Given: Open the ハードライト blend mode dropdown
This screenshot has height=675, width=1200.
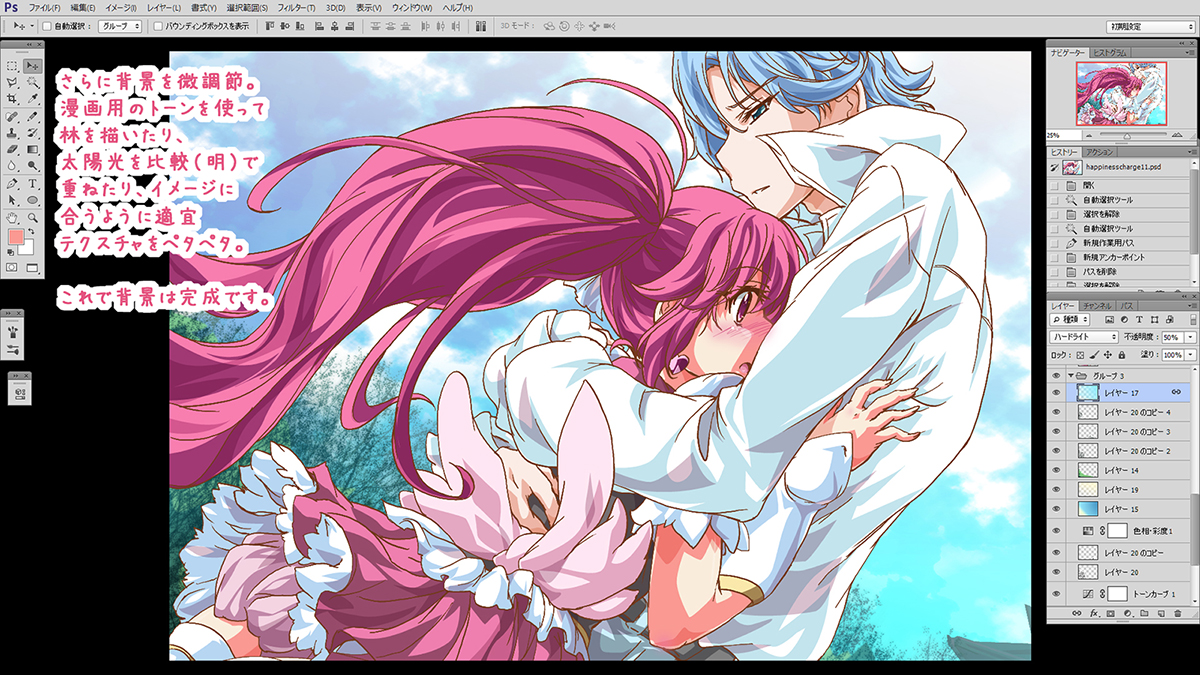Looking at the screenshot, I should click(x=1084, y=337).
